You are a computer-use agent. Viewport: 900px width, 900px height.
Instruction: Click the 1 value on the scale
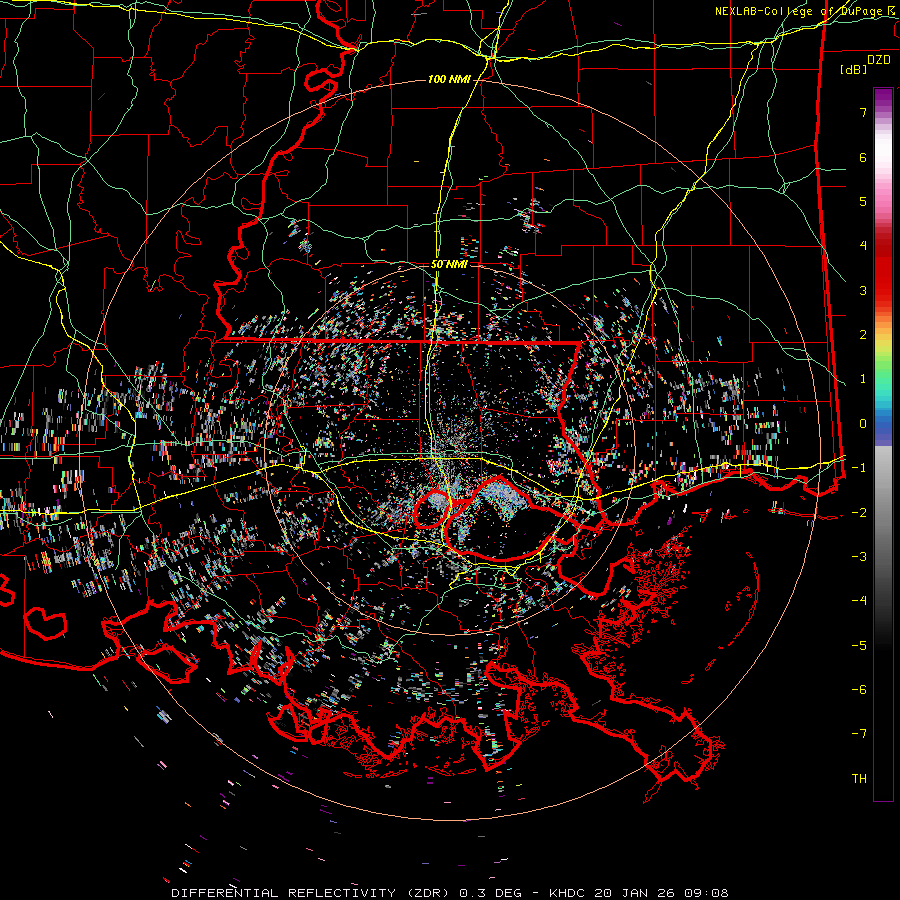pos(863,379)
